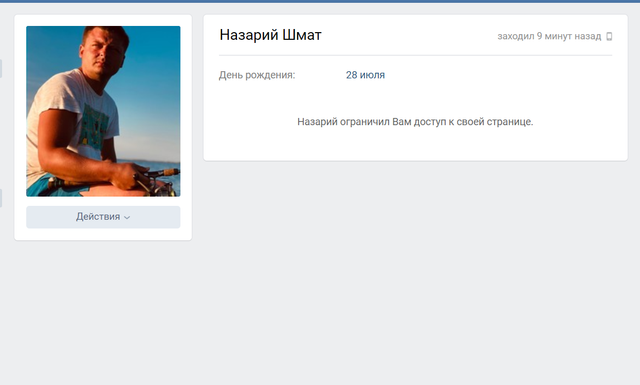Open the Действия dropdown button
This screenshot has width=640, height=385.
[103, 217]
